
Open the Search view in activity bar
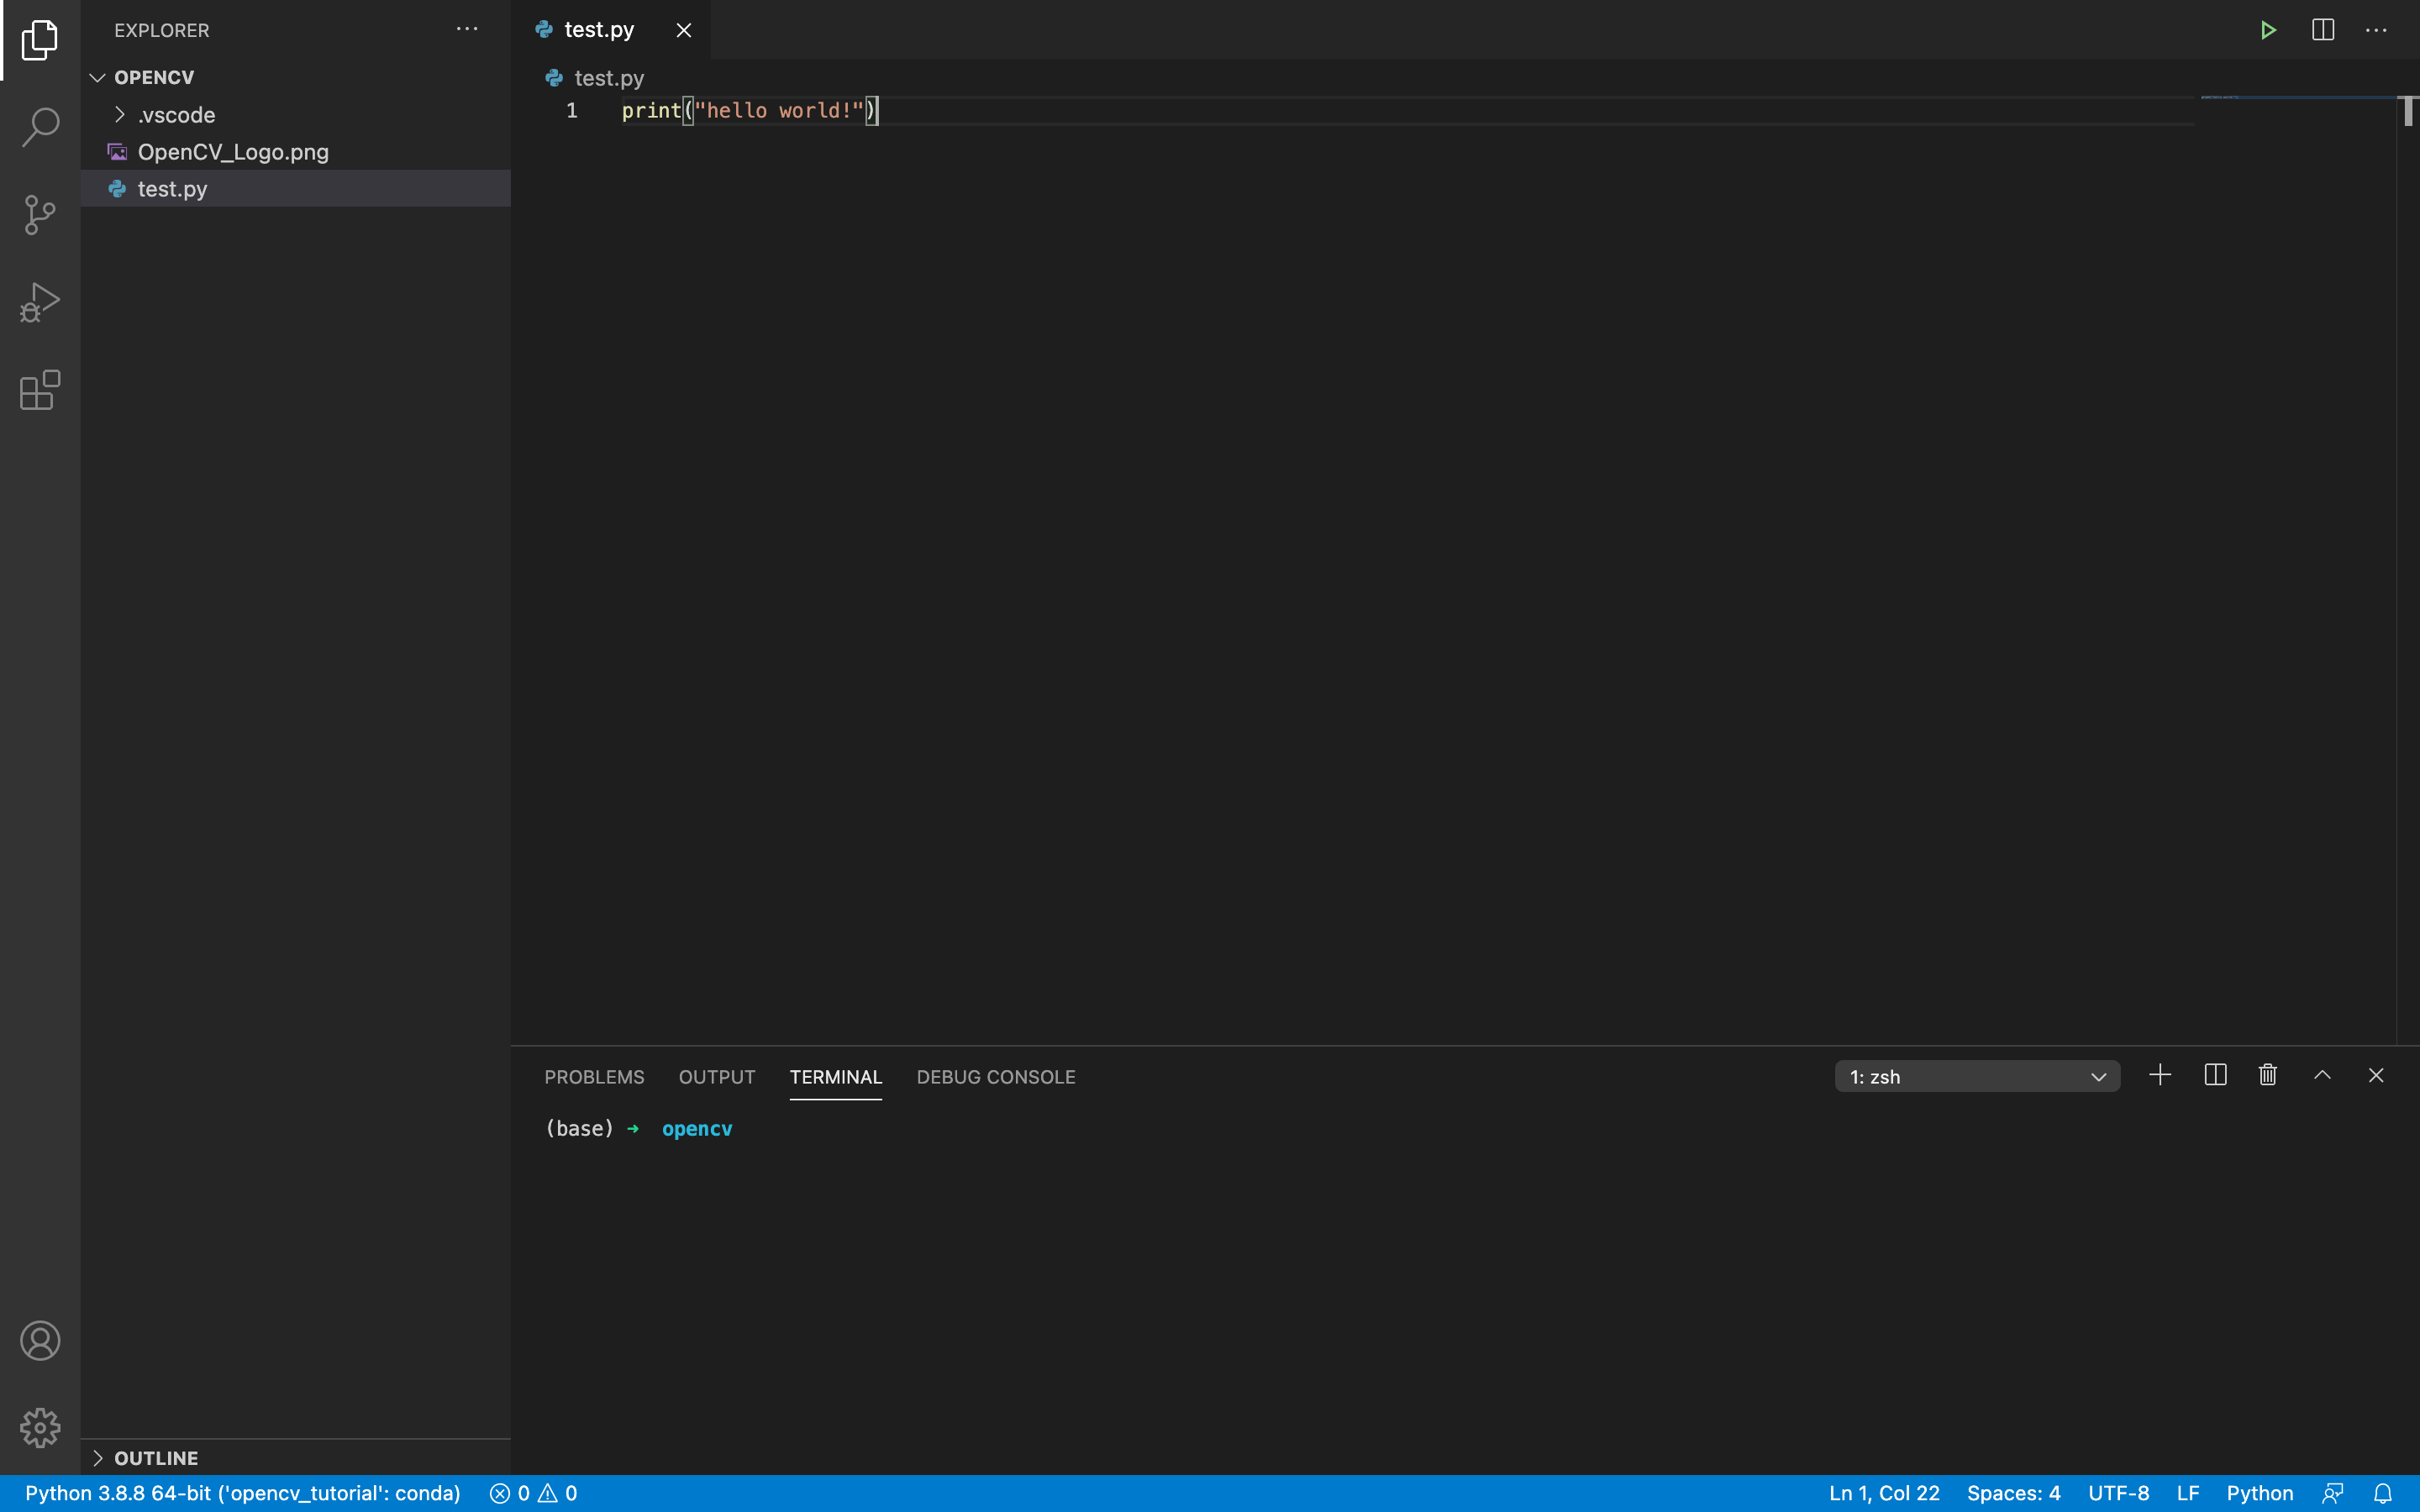click(40, 127)
